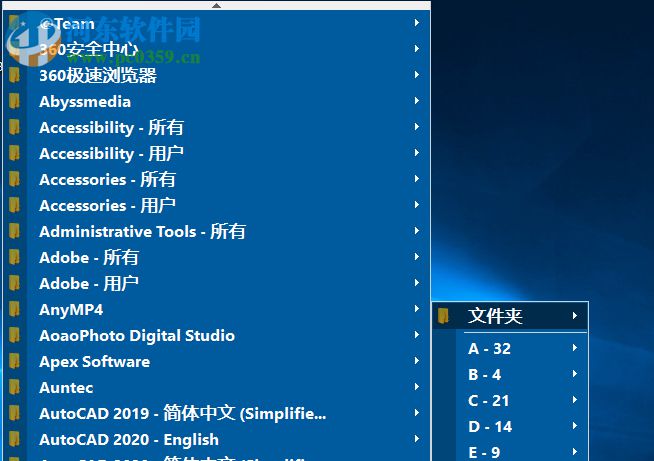Select Accessibility - 所有 entry
Viewport: 654px width, 461px height.
tap(217, 127)
